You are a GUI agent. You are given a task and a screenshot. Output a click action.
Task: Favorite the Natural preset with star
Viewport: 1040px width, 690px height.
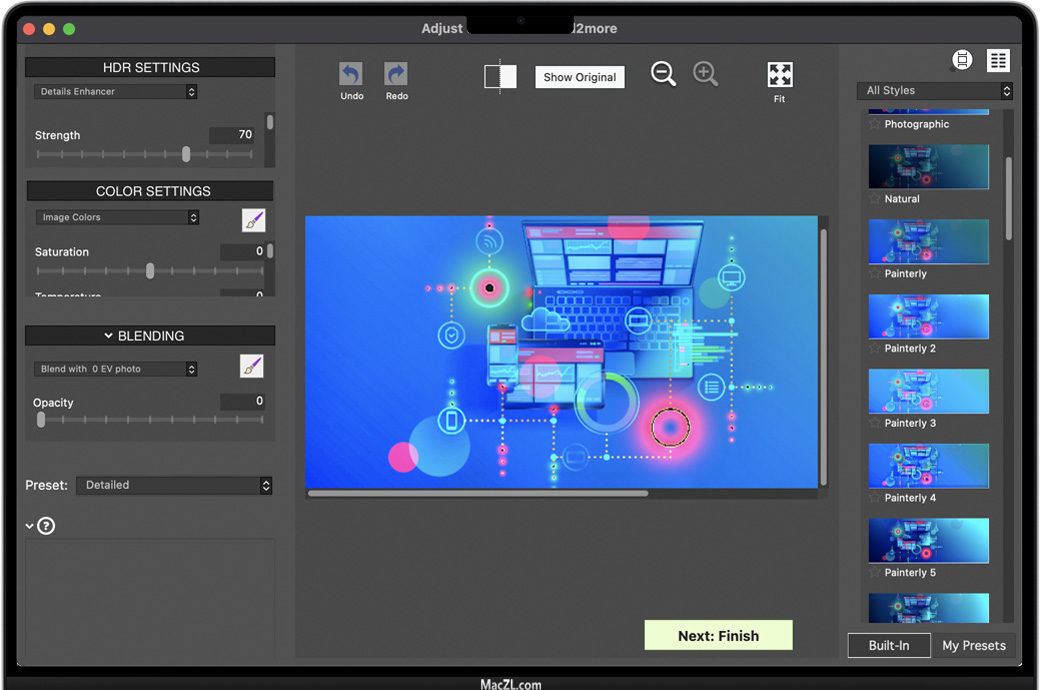tap(875, 199)
